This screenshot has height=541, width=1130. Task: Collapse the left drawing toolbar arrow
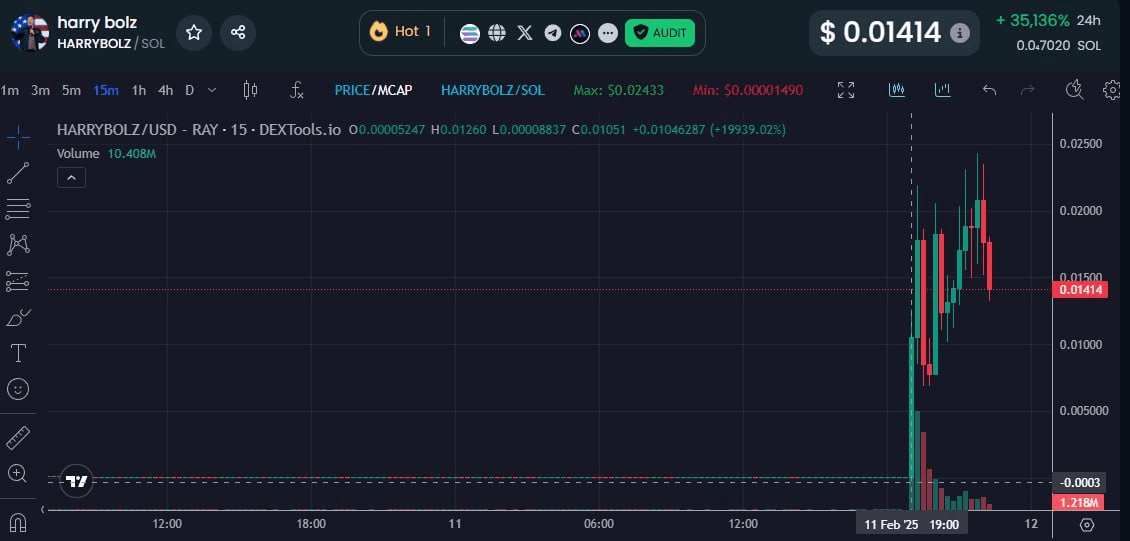pyautogui.click(x=43, y=510)
